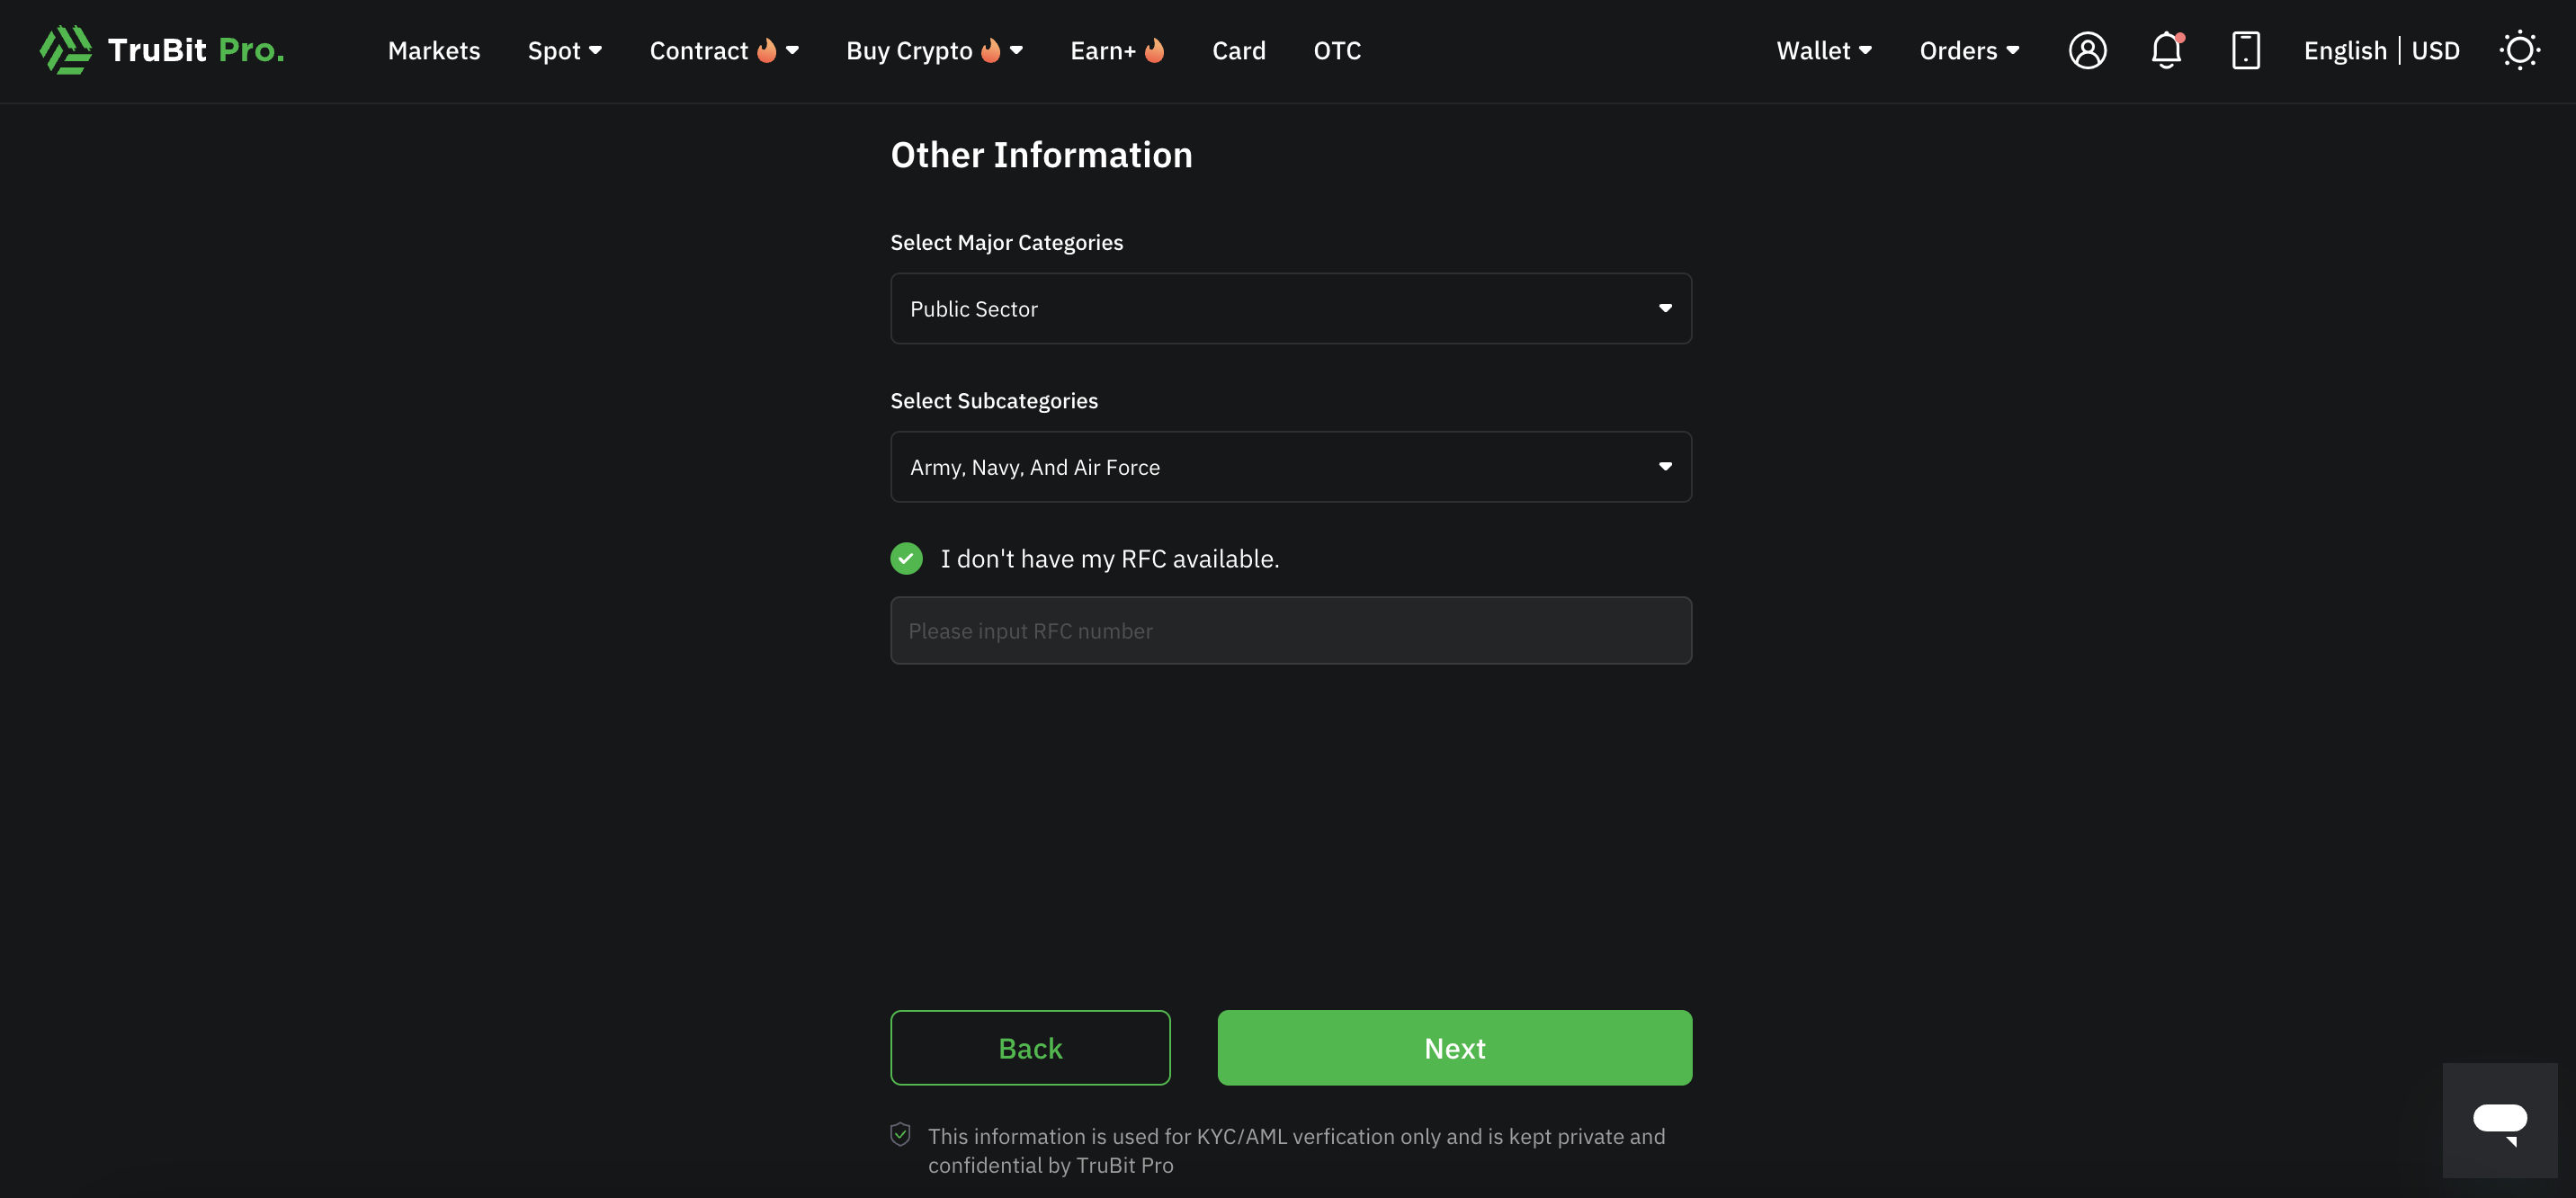Viewport: 2576px width, 1198px height.
Task: Open the USD currency selector
Action: (x=2435, y=50)
